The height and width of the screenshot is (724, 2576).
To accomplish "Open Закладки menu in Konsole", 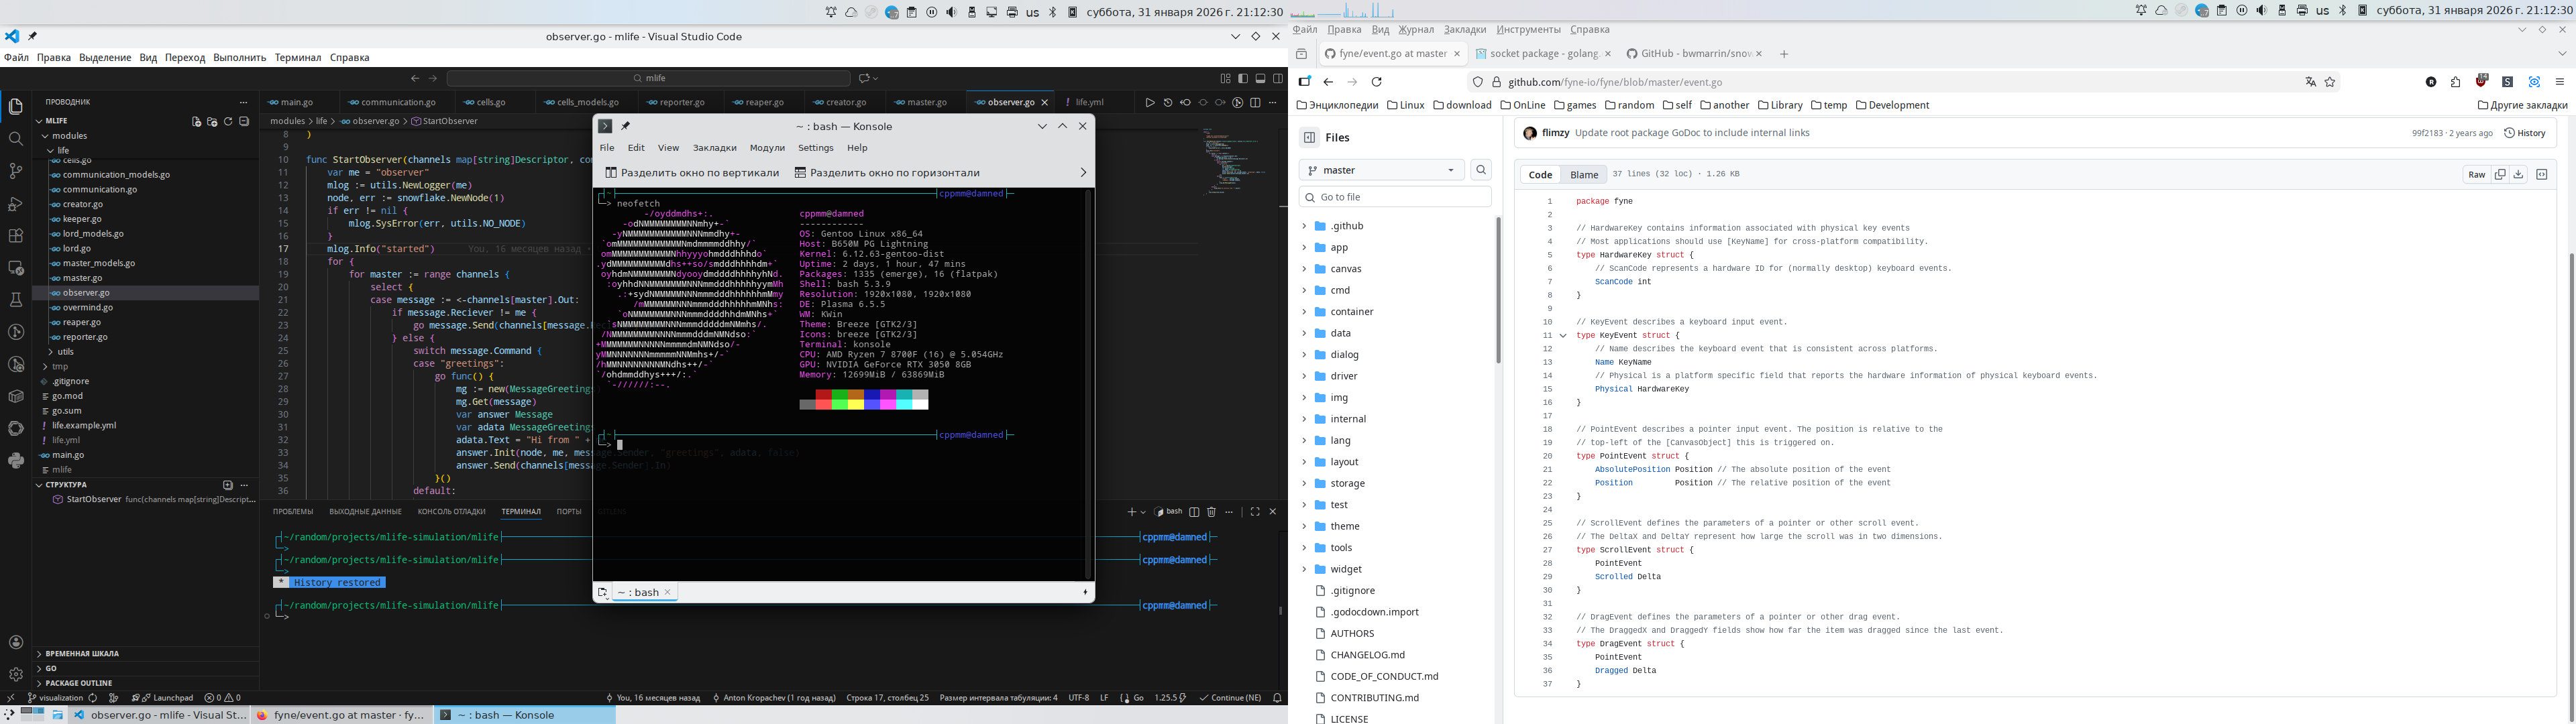I will click(x=714, y=148).
